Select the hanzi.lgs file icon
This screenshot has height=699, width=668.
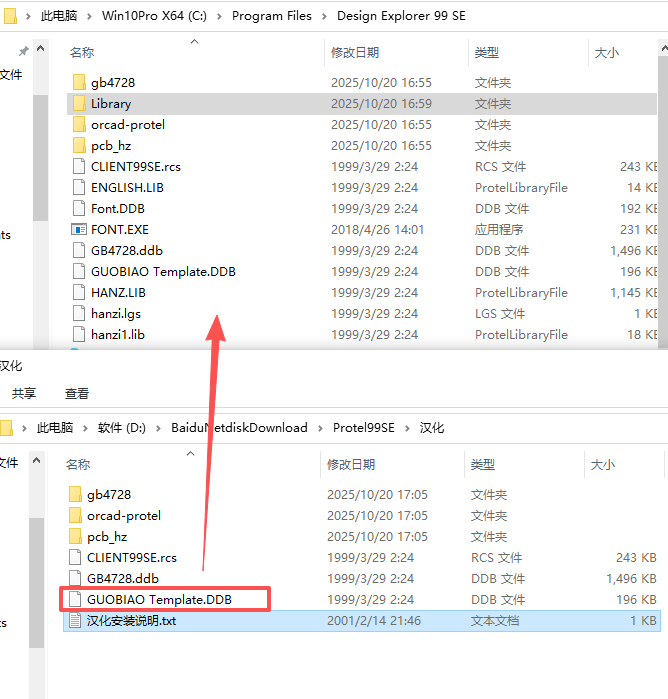pos(79,313)
